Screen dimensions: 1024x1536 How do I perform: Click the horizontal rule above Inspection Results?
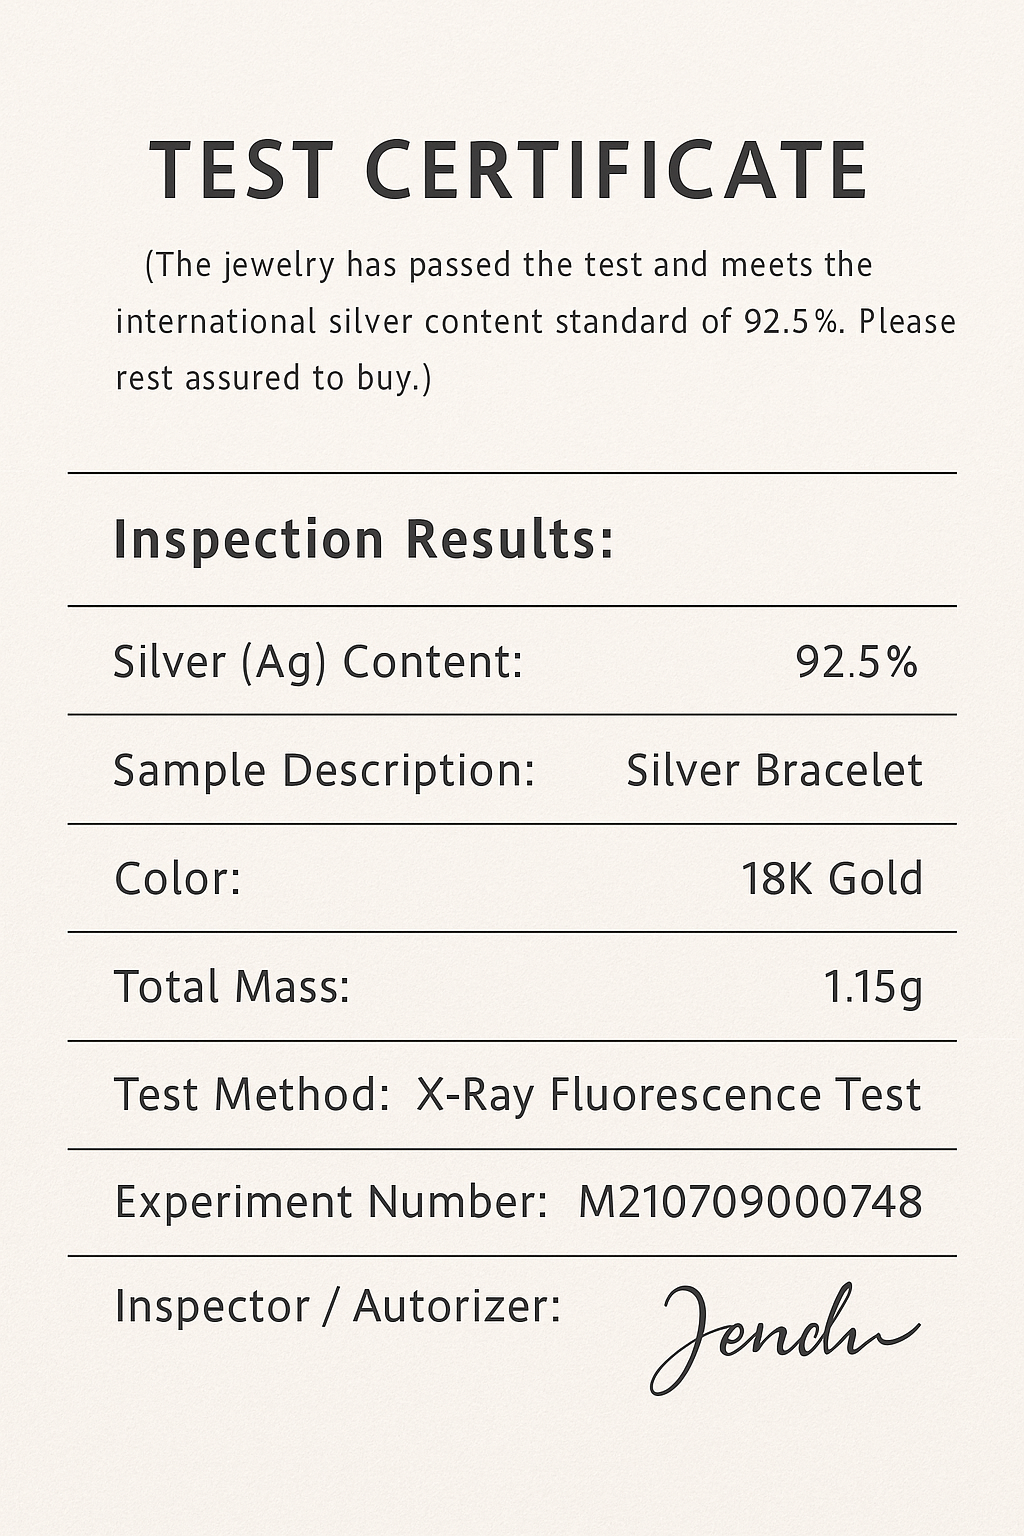pos(512,472)
